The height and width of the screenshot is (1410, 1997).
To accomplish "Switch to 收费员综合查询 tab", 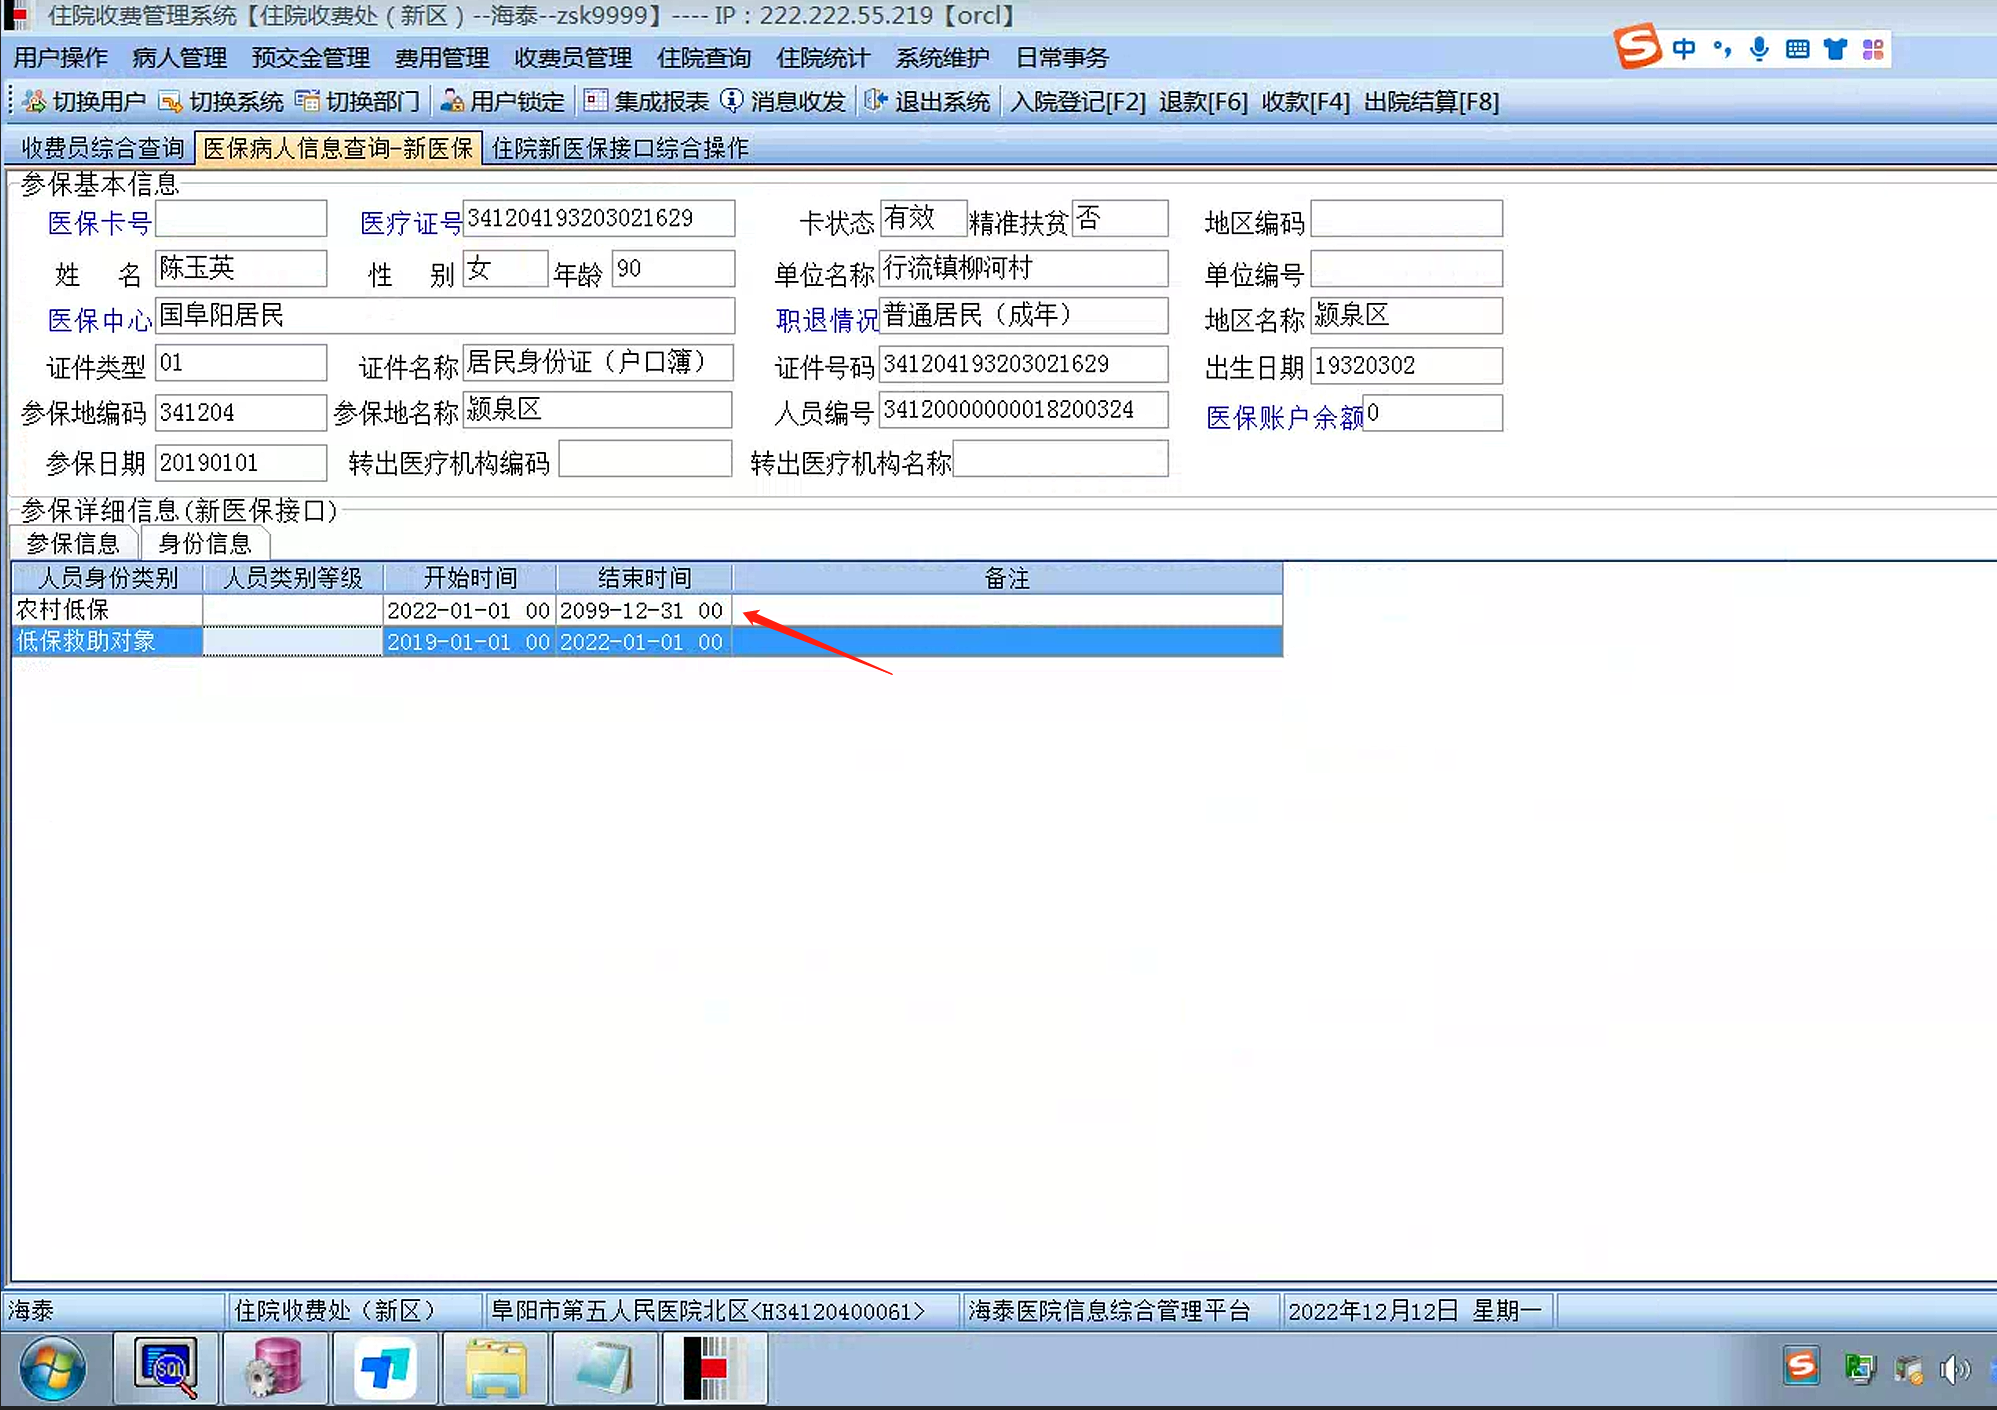I will click(x=103, y=148).
